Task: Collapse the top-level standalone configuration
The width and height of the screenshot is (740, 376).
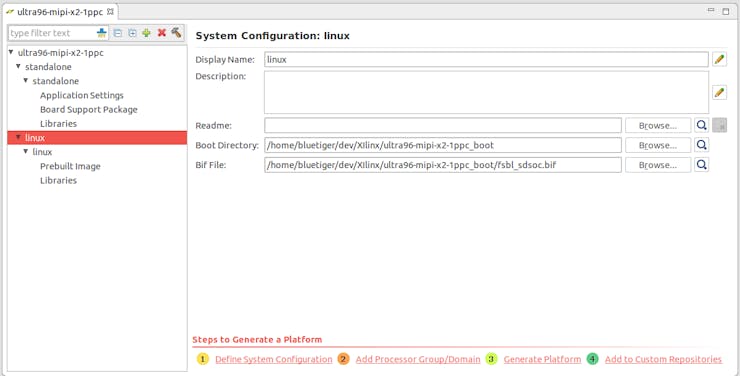Action: pos(18,67)
